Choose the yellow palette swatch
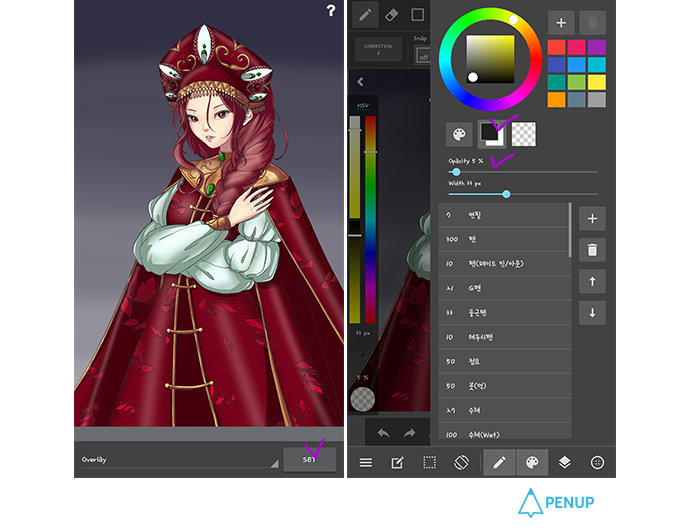Image resolution: width=690 pixels, height=528 pixels. tap(597, 82)
